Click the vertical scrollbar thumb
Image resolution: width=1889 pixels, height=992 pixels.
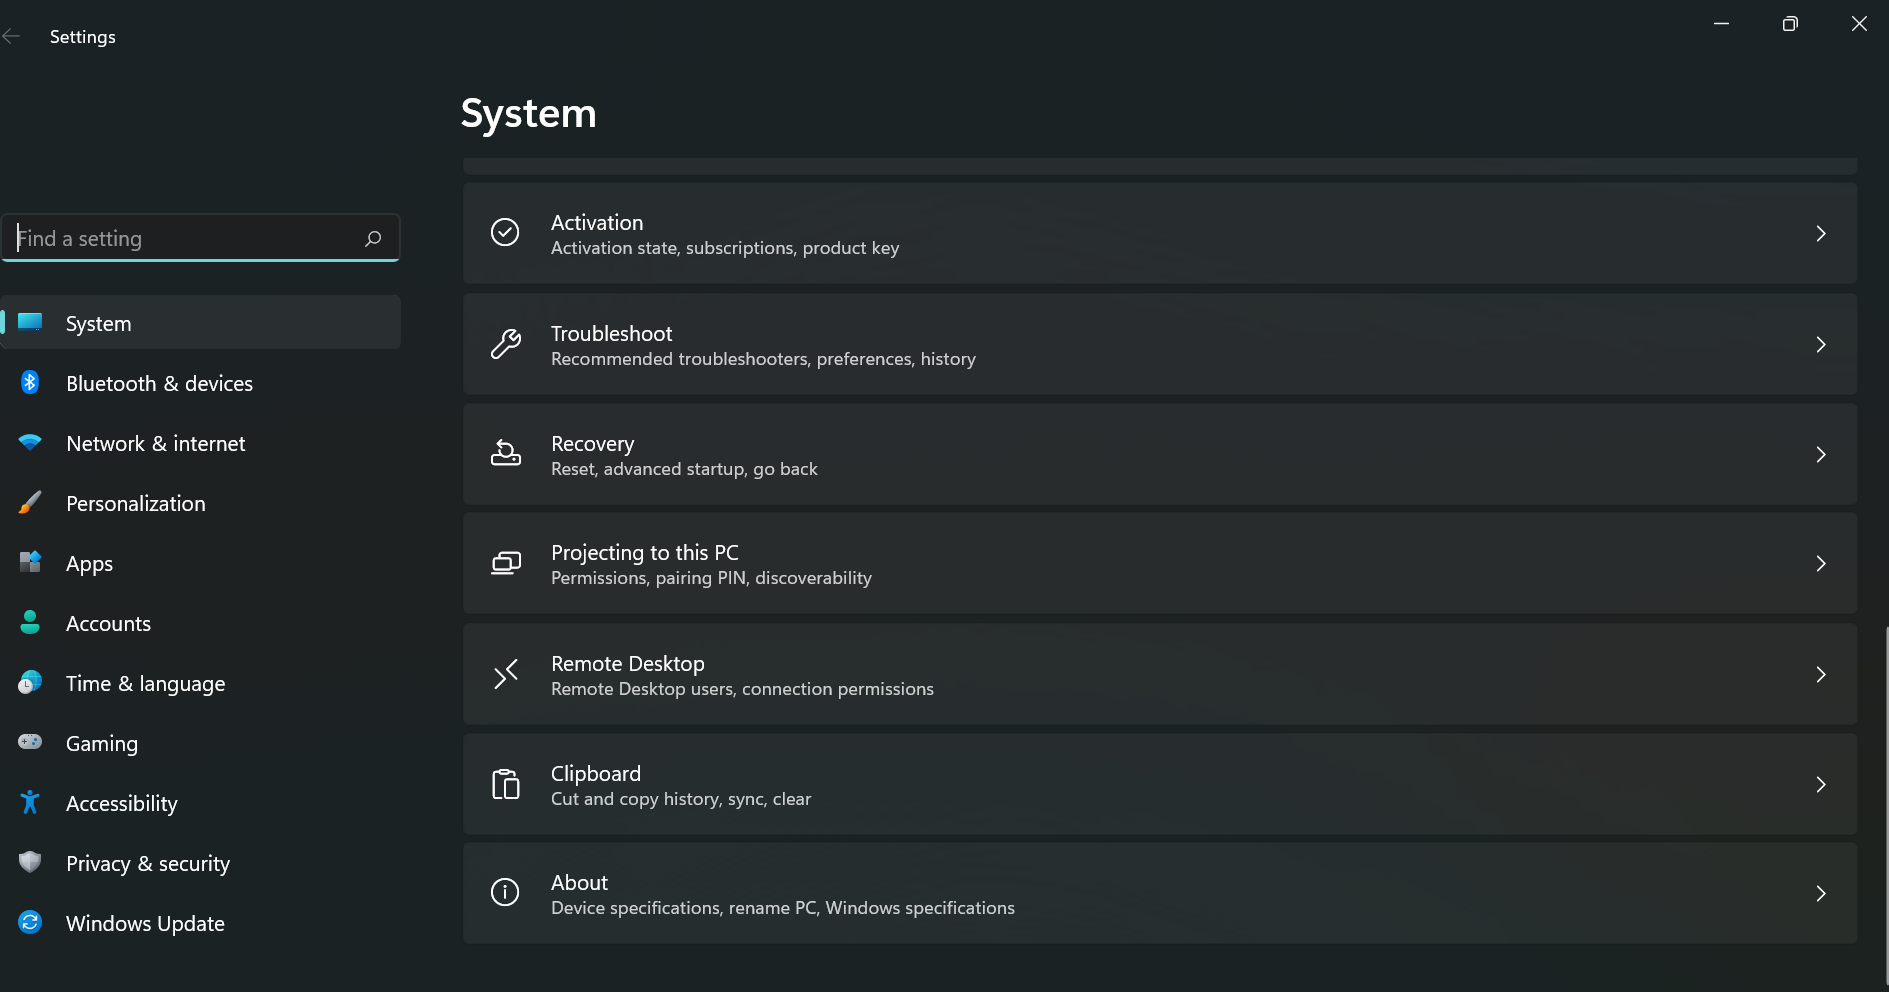click(1886, 805)
